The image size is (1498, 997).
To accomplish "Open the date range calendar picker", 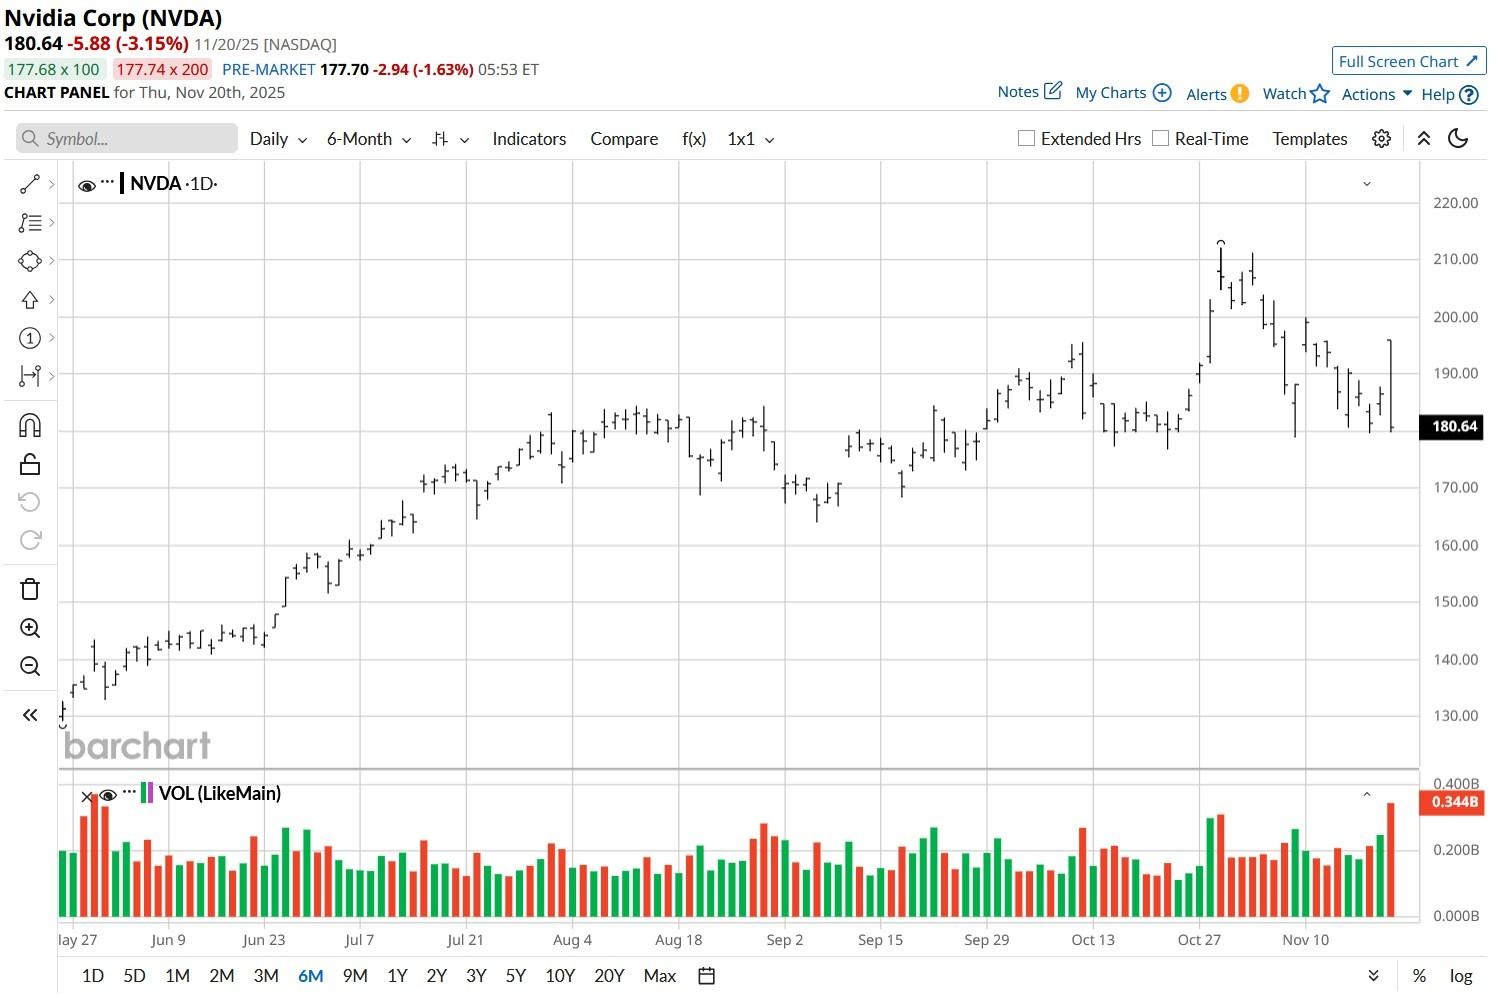I will [706, 976].
